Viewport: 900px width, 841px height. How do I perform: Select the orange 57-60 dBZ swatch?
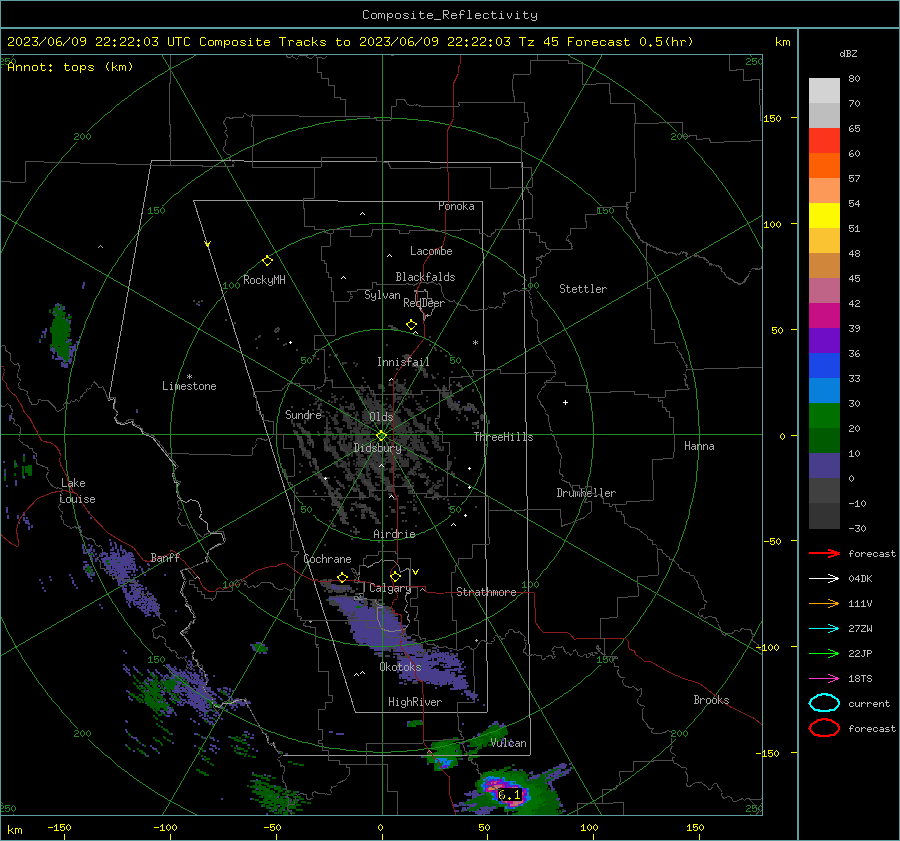pyautogui.click(x=824, y=166)
